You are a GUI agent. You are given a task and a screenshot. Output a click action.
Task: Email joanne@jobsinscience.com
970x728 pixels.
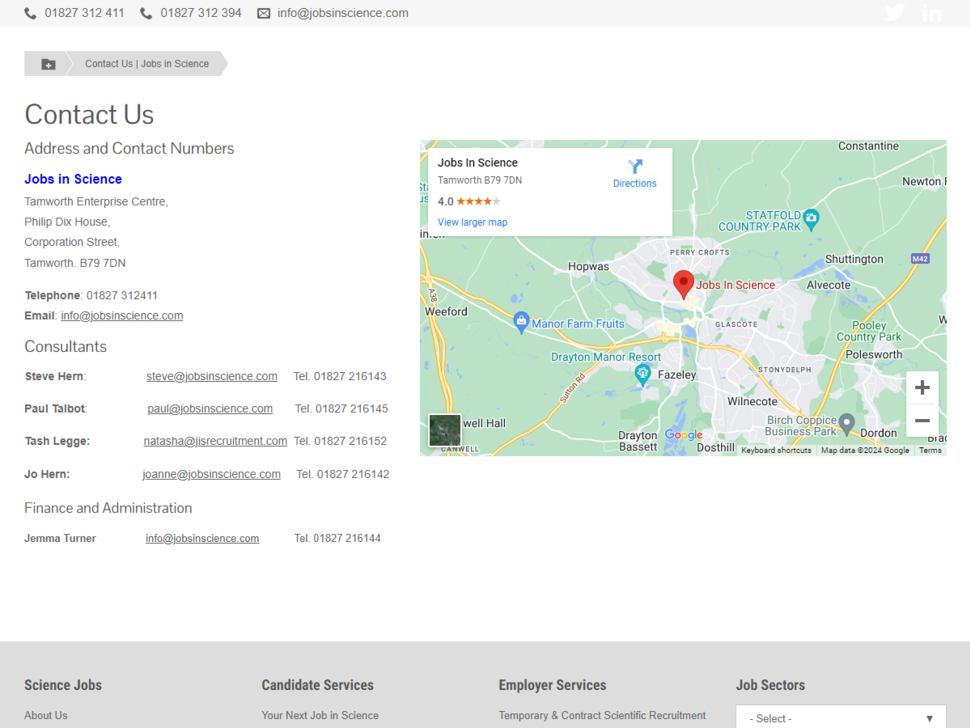(x=211, y=474)
